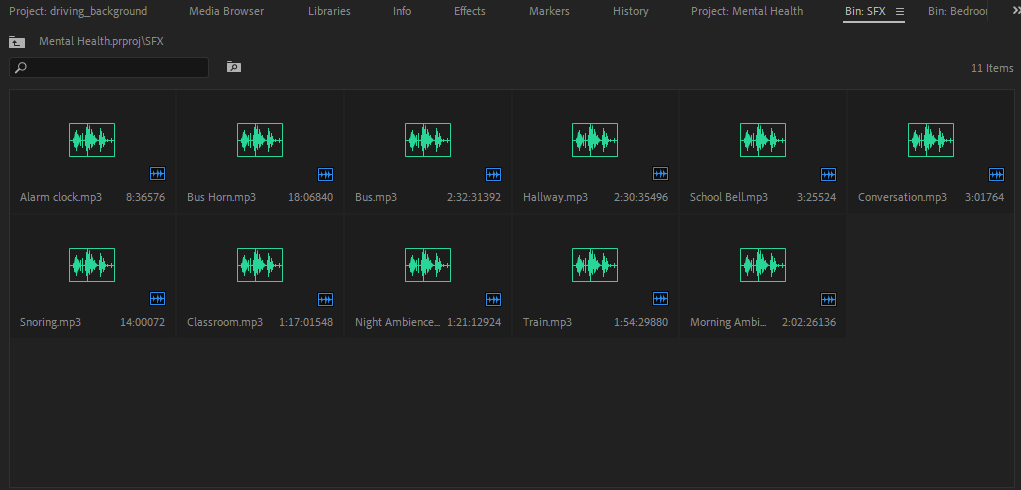Switch to the History tab
Image resolution: width=1021 pixels, height=490 pixels.
(630, 11)
